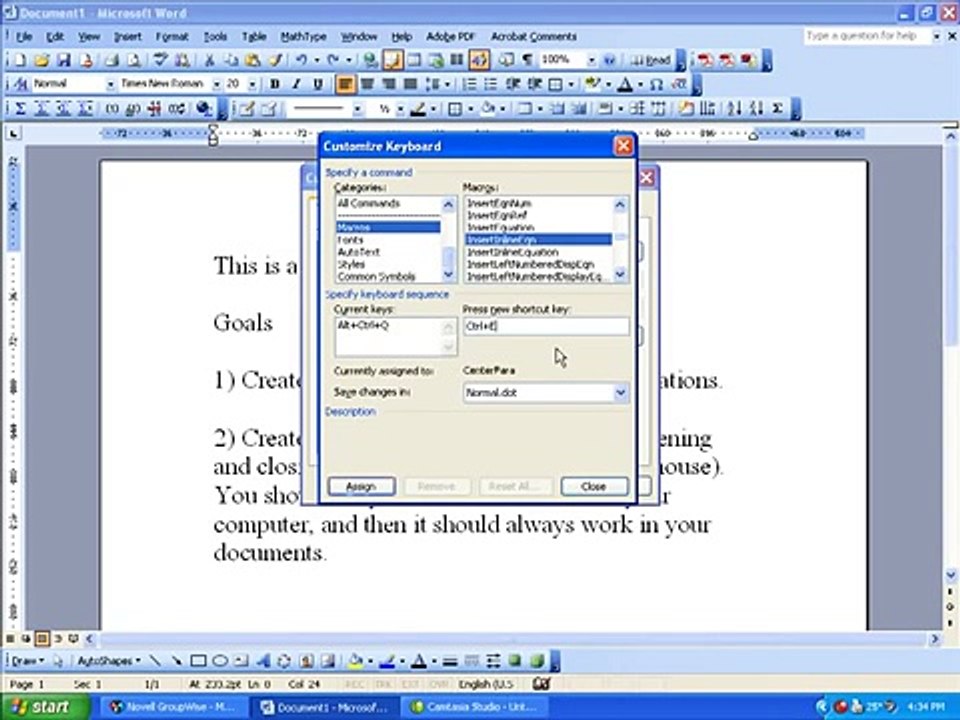Screen dimensions: 960x720
Task: Click the Assign button
Action: click(361, 486)
